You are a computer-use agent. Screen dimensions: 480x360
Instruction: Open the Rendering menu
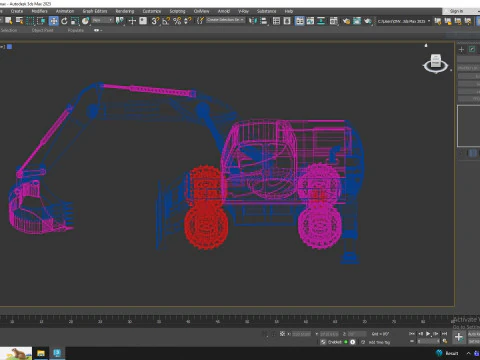coord(124,11)
